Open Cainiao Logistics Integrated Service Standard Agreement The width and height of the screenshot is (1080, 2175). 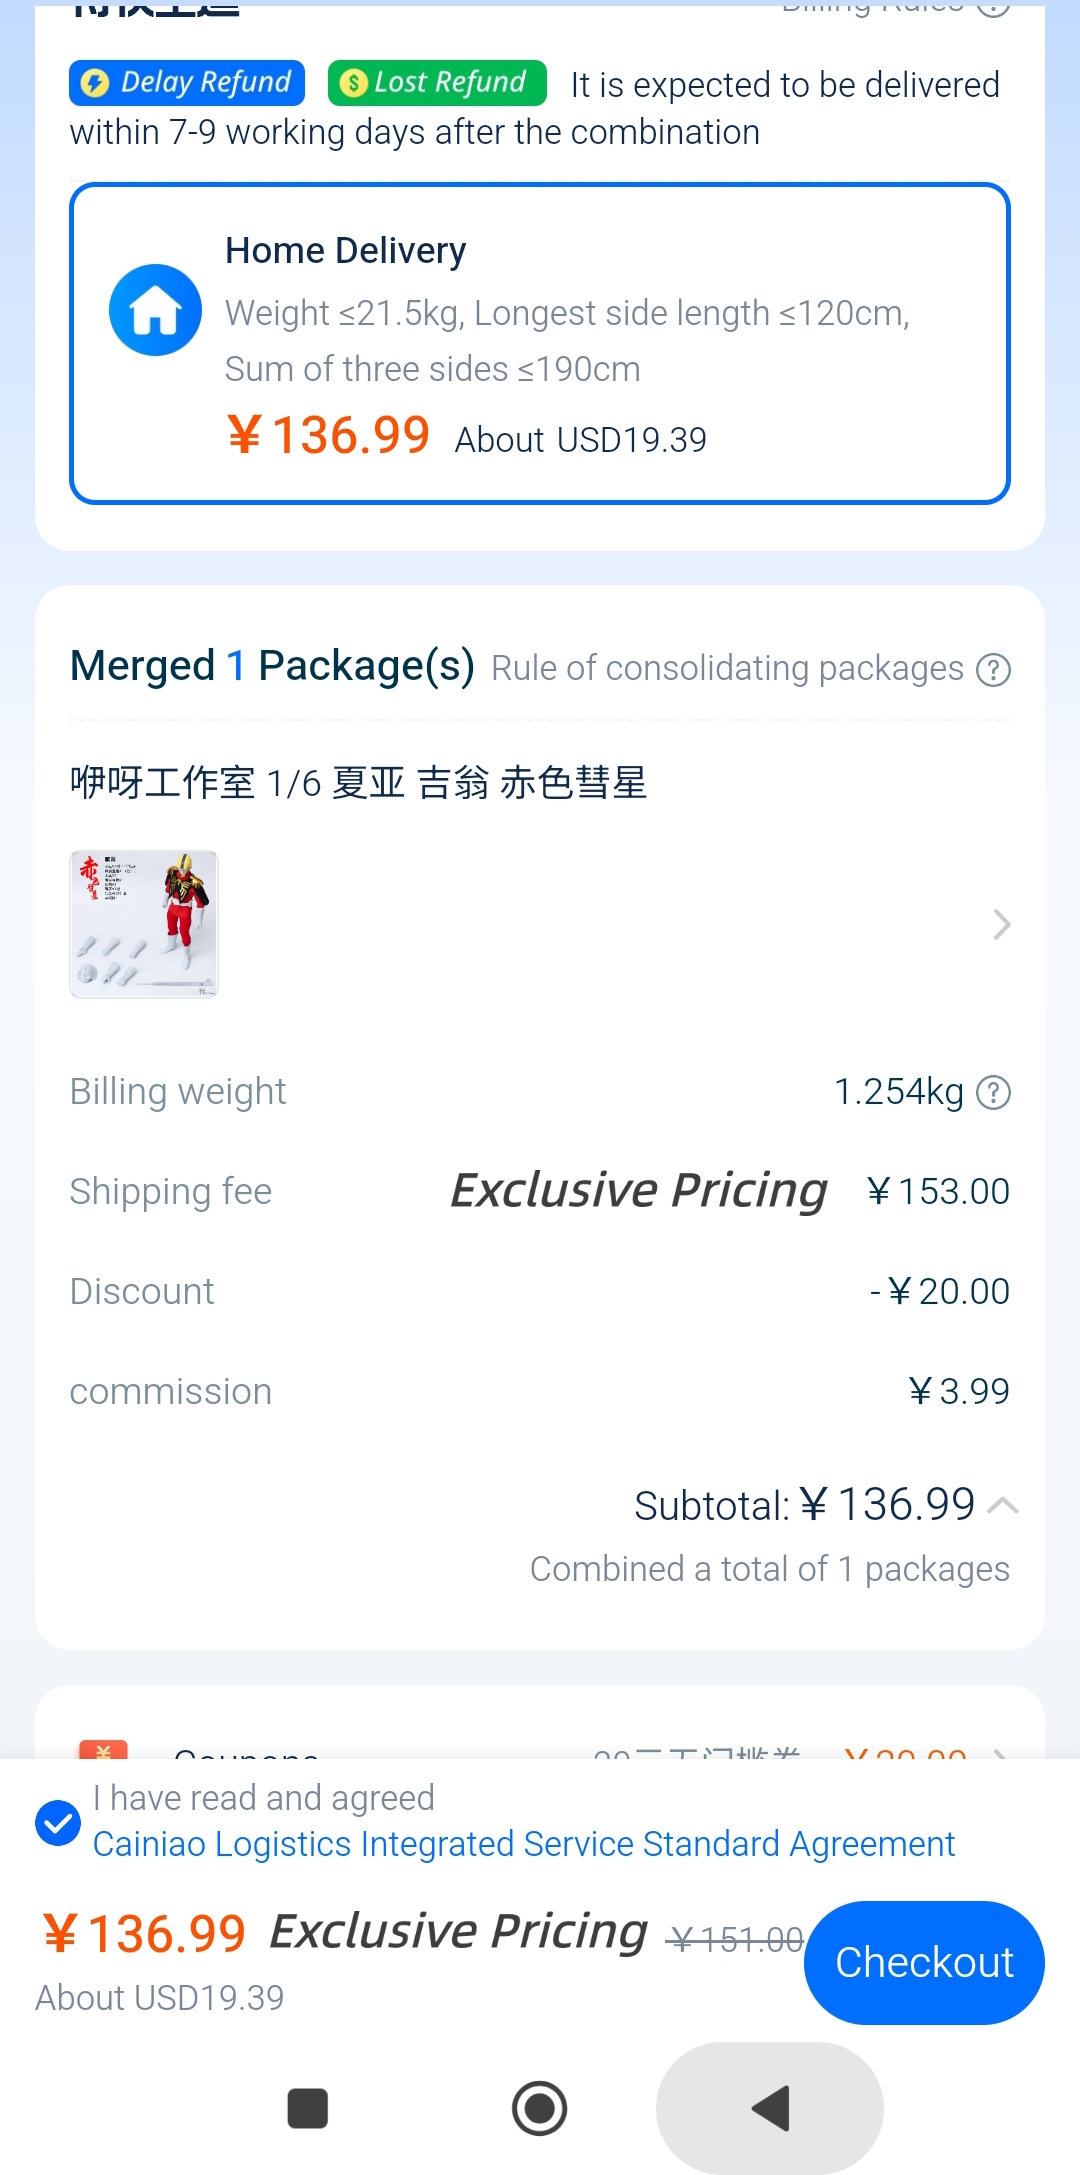(524, 1843)
